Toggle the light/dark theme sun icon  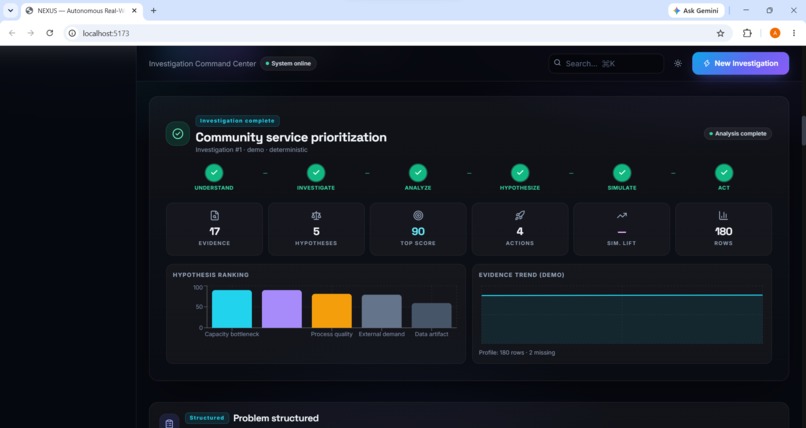tap(677, 64)
